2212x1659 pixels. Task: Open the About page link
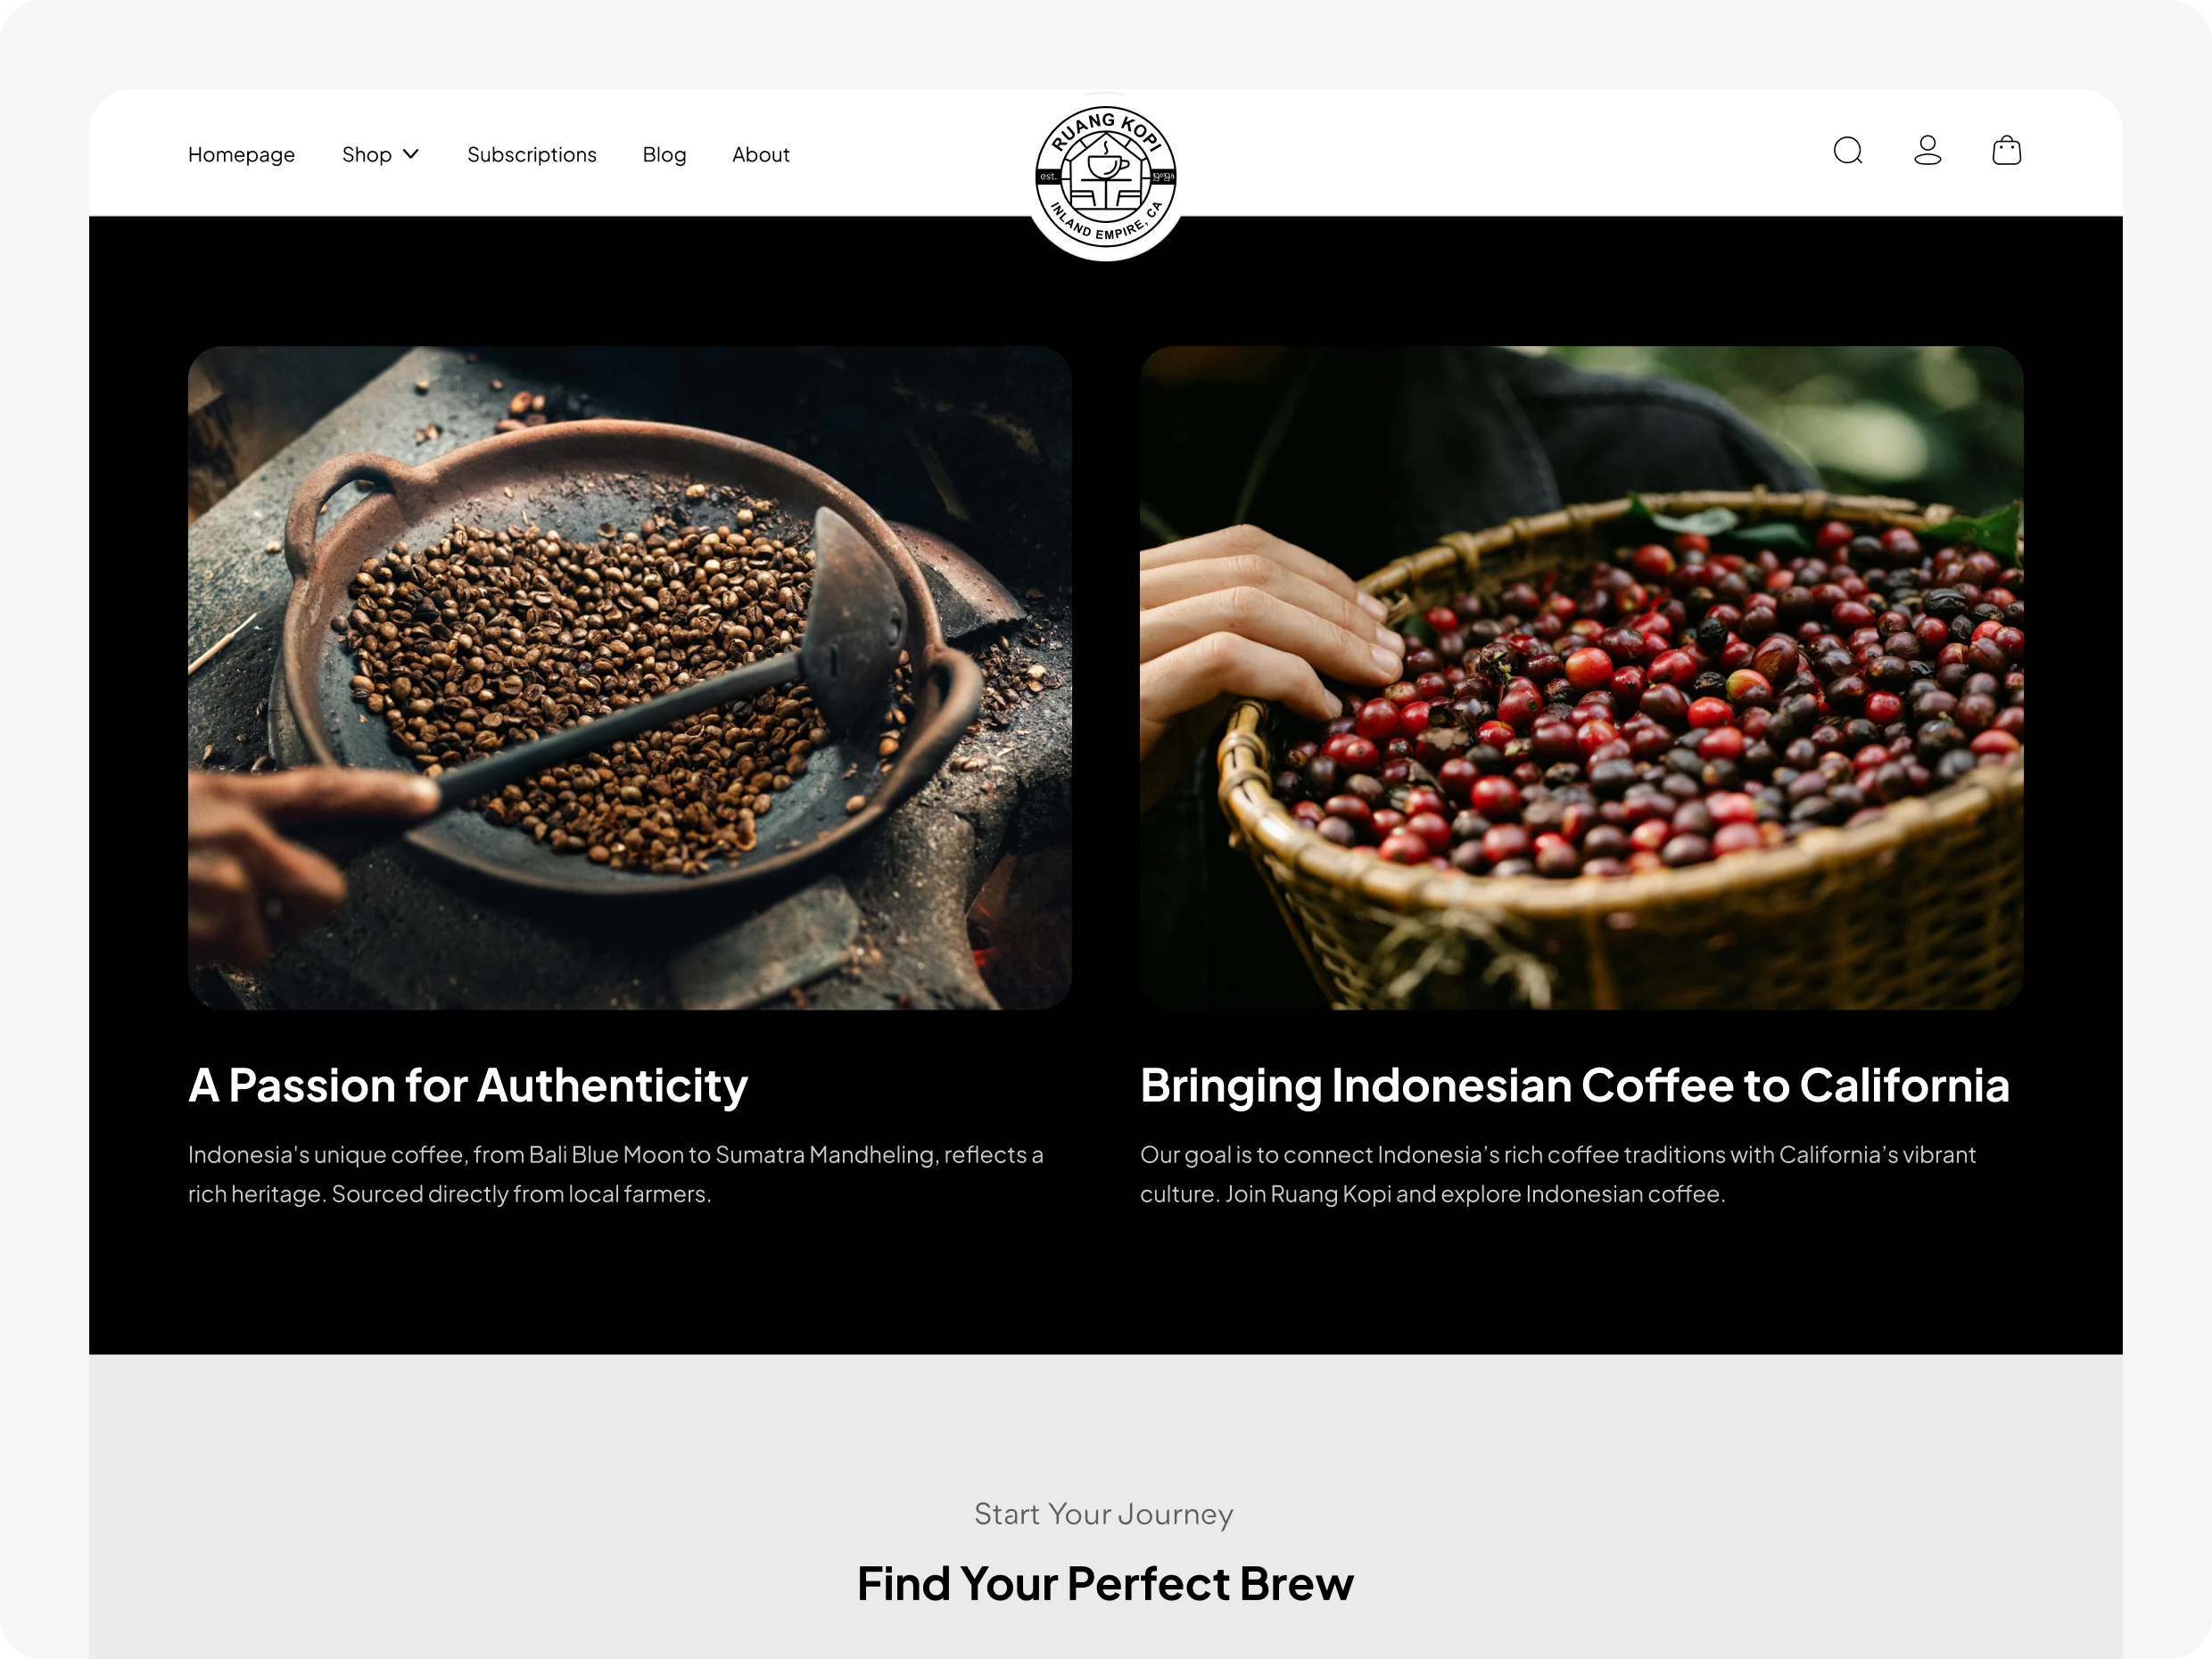click(761, 154)
